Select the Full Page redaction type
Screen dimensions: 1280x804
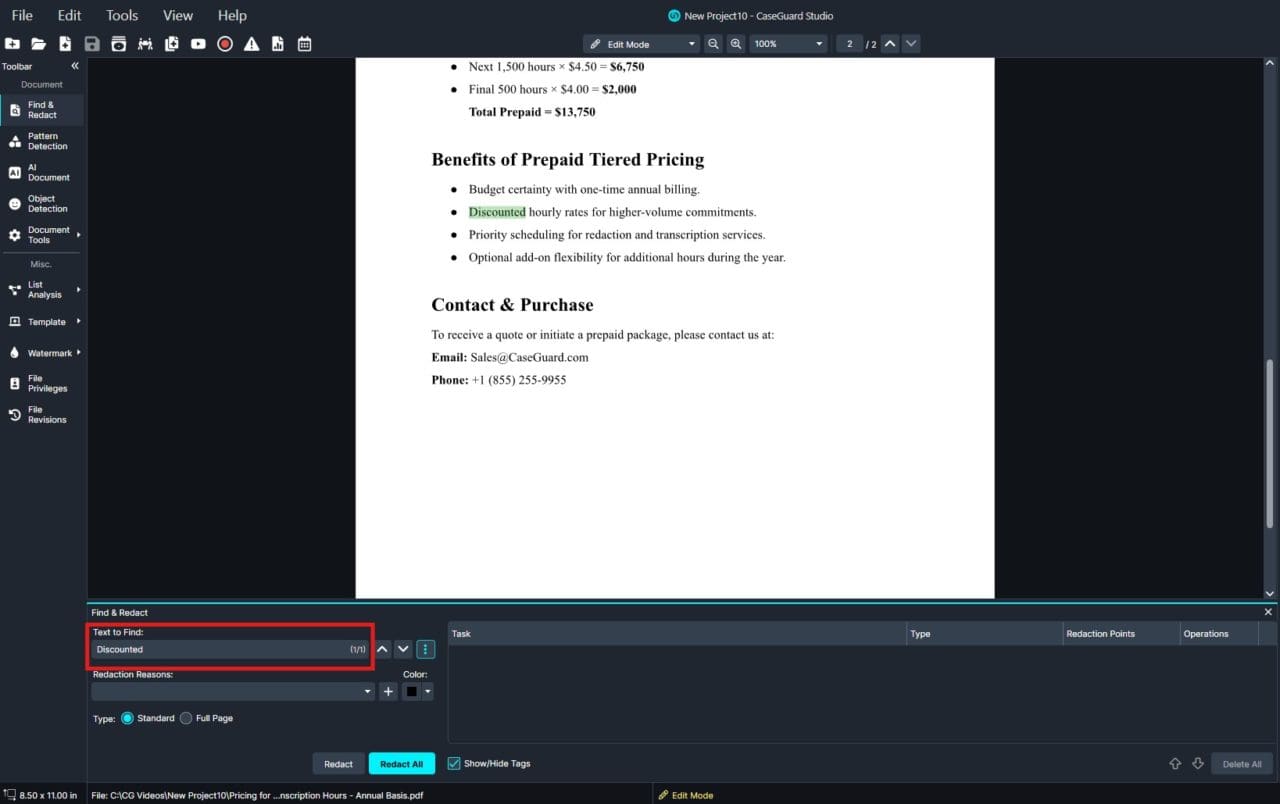(186, 718)
